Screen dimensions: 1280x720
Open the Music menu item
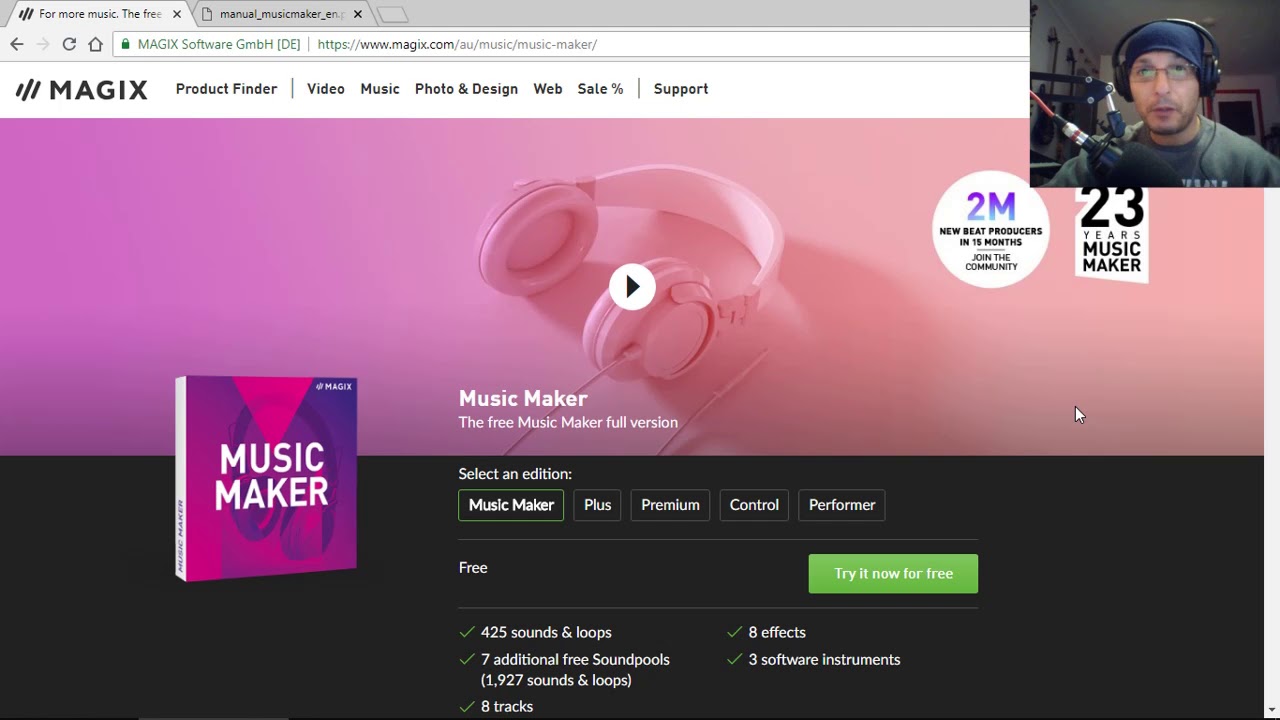380,89
